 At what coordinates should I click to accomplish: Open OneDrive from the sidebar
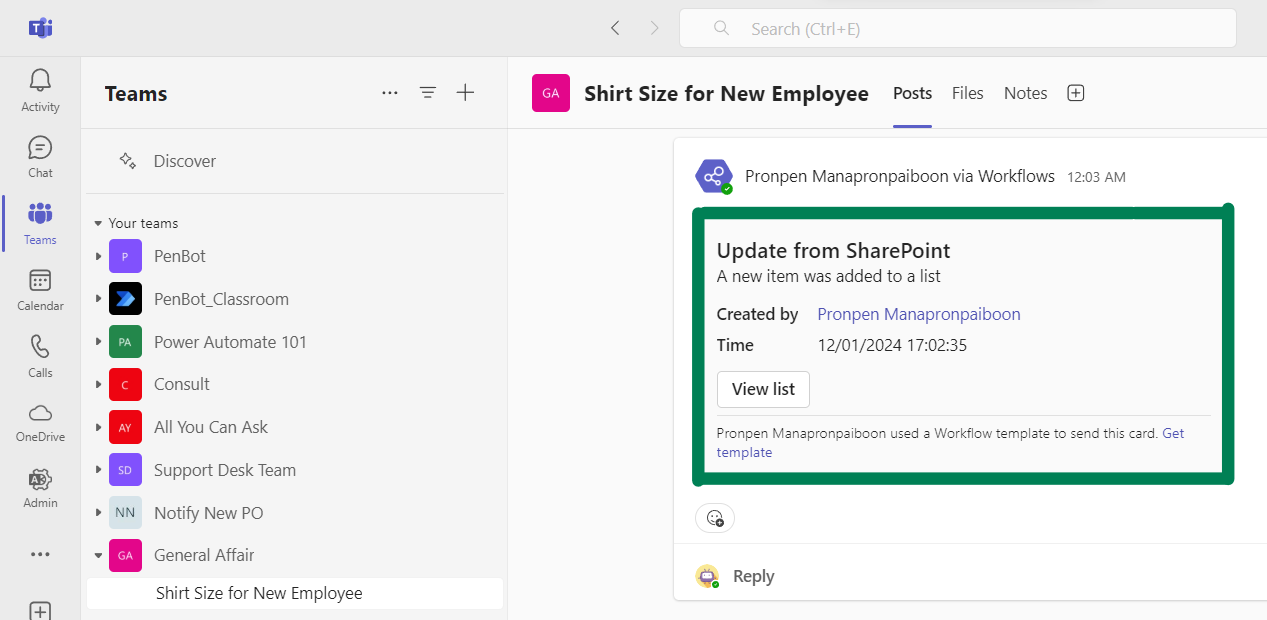click(x=39, y=422)
